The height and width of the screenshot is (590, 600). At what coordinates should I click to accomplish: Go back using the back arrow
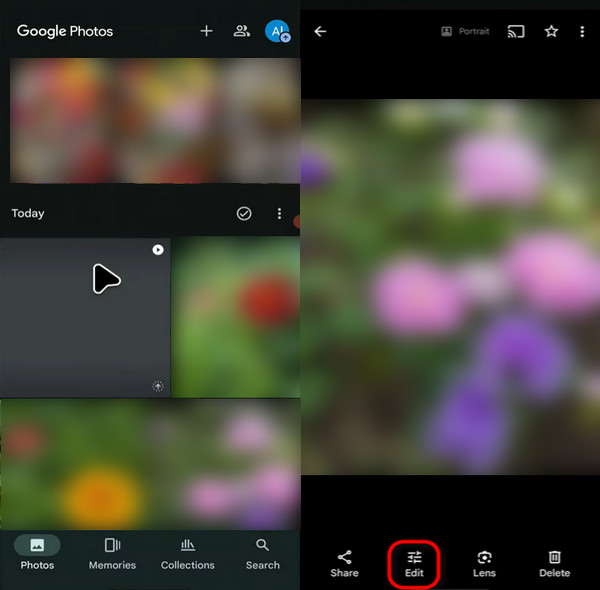[320, 31]
